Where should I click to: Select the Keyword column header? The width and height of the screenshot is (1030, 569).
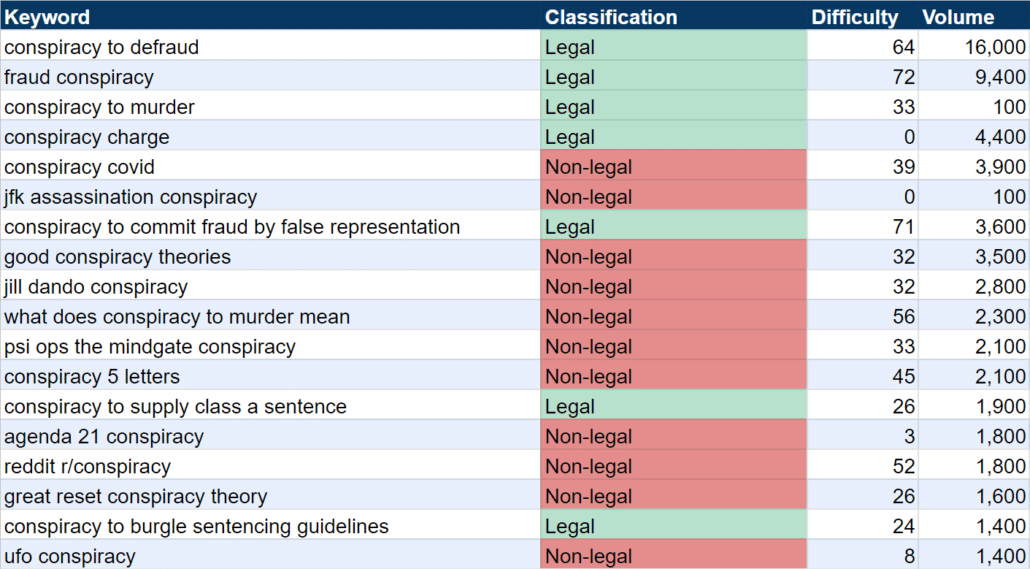tap(270, 16)
